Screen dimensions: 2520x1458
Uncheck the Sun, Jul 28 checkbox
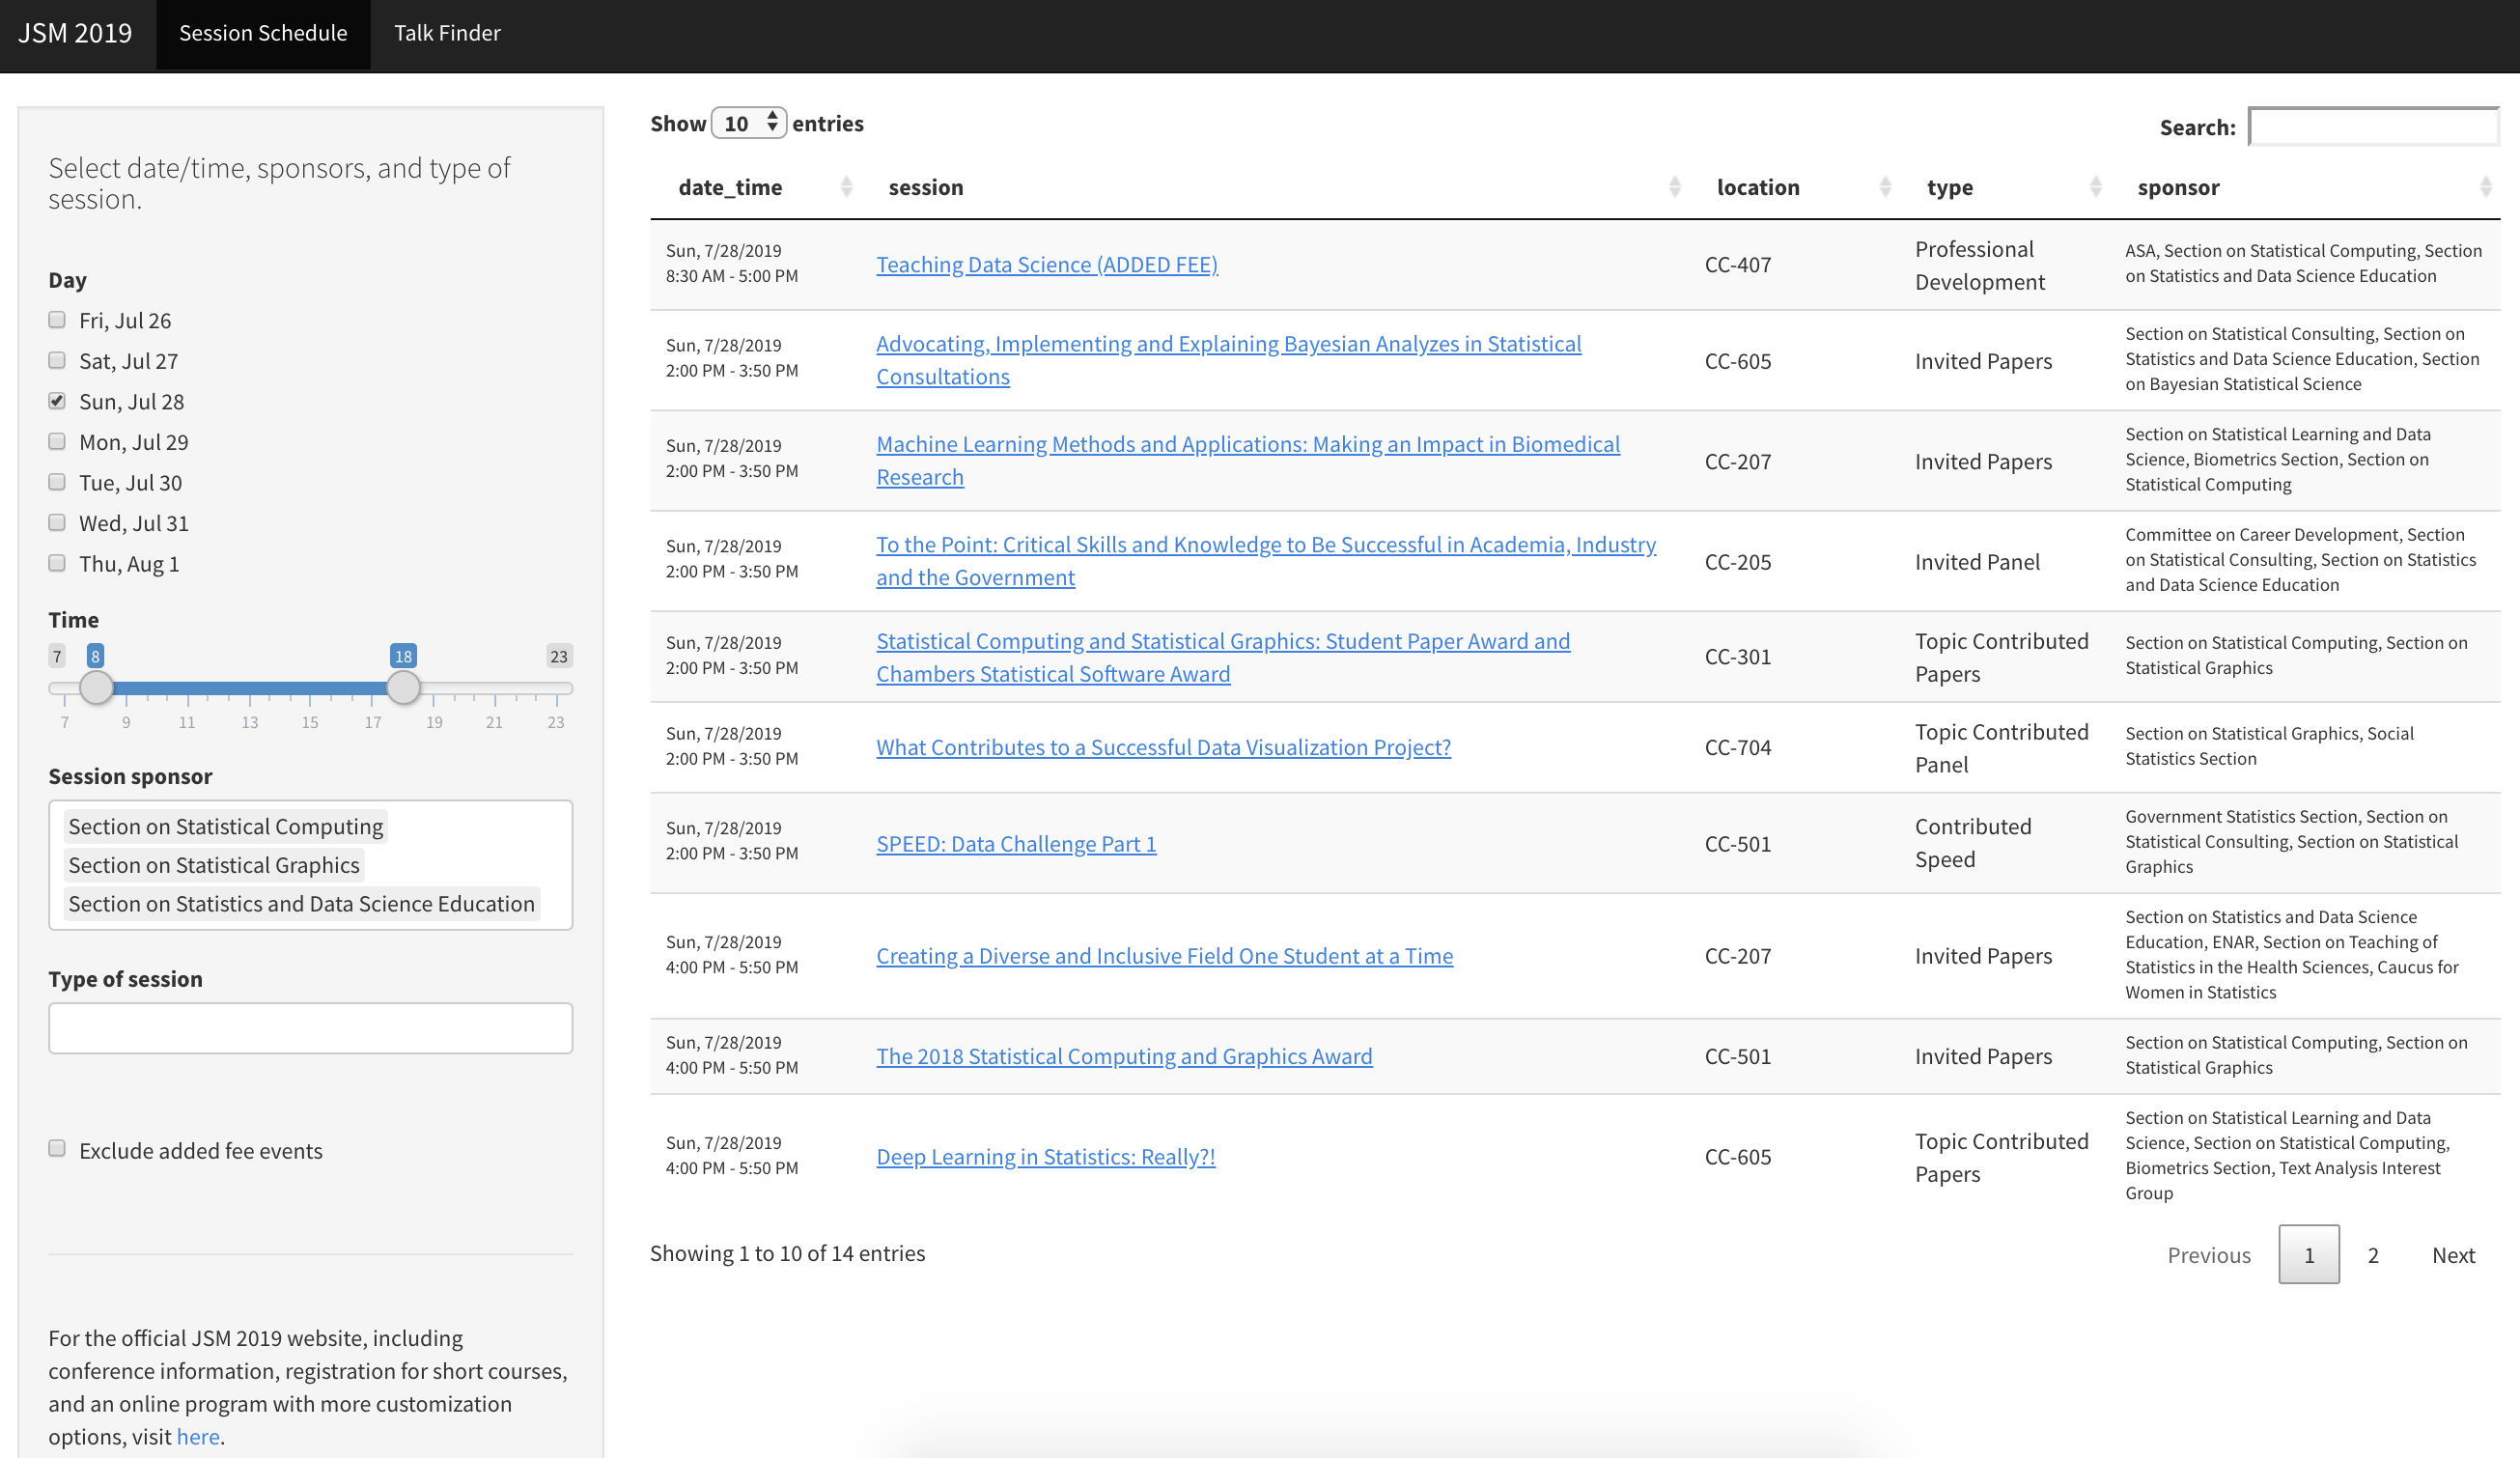pyautogui.click(x=57, y=401)
